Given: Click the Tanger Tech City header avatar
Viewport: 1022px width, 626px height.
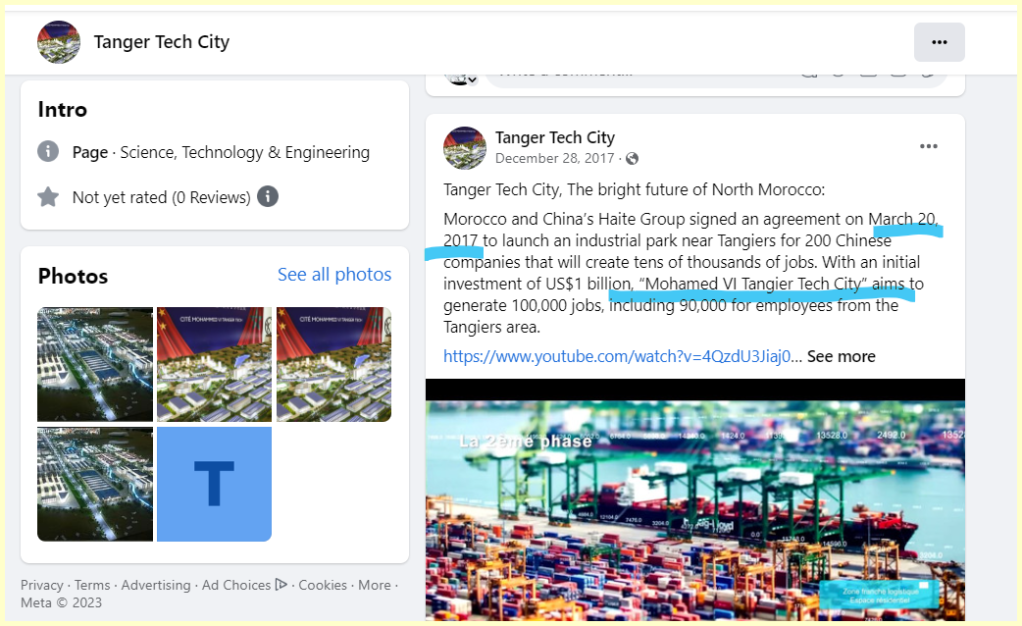Looking at the screenshot, I should pyautogui.click(x=58, y=42).
